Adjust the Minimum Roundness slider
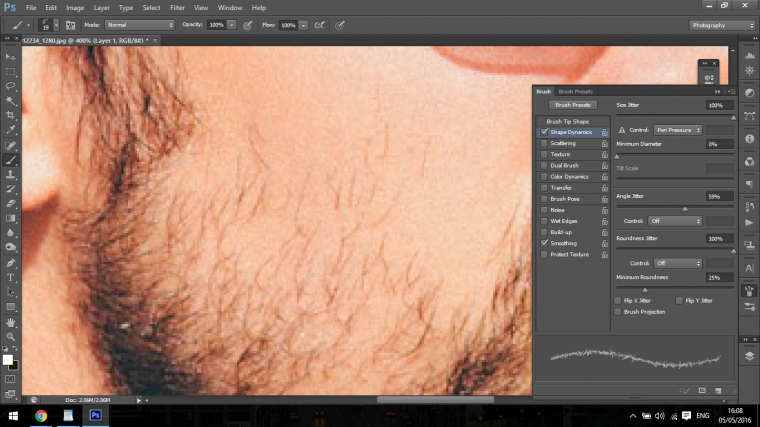 [645, 289]
